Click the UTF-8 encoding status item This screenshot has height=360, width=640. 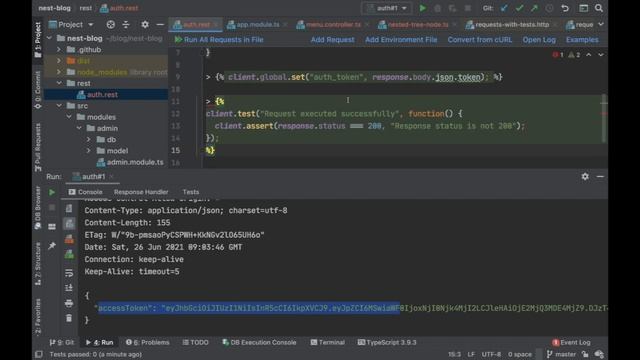click(491, 354)
